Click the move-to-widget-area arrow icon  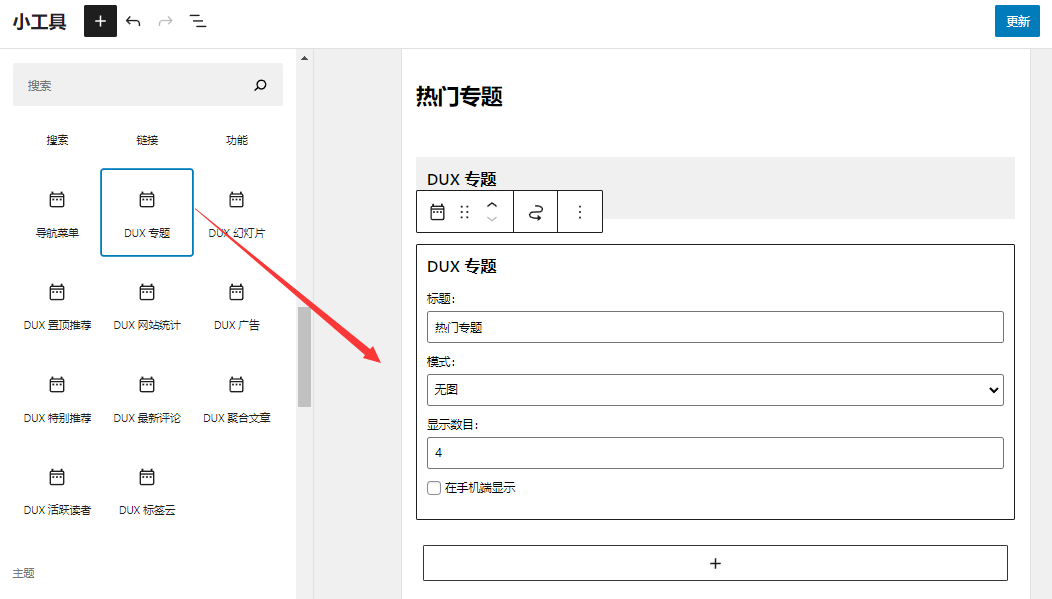tap(535, 211)
